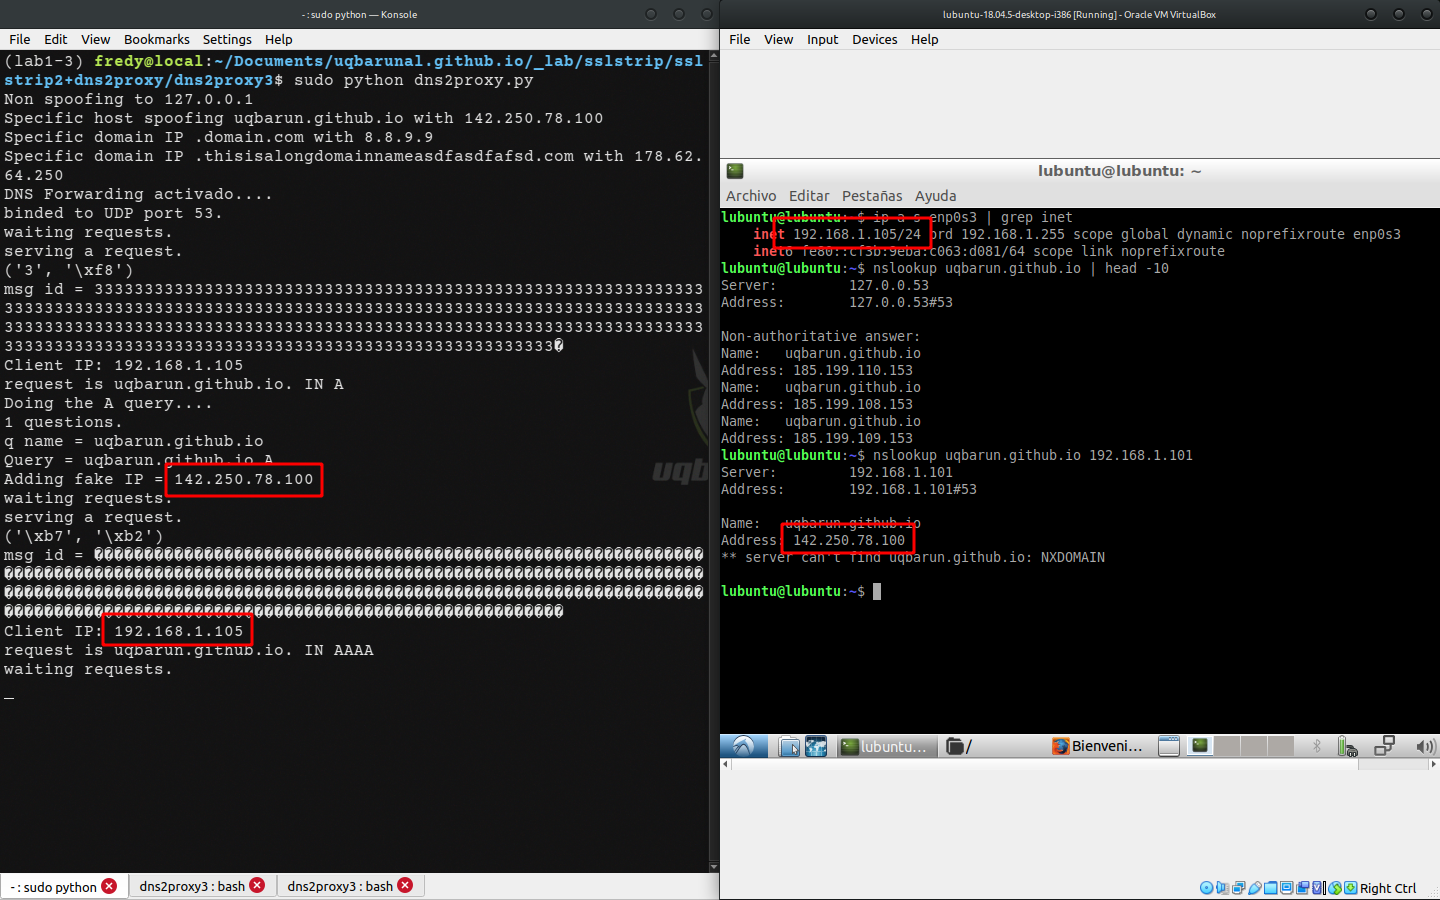
Task: Open VirtualBox Devices menu
Action: point(875,39)
